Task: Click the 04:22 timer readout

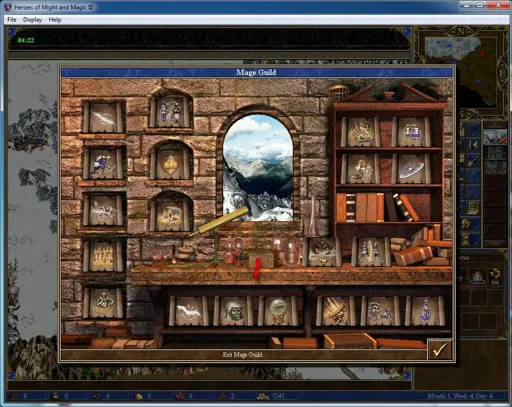Action: coord(26,40)
